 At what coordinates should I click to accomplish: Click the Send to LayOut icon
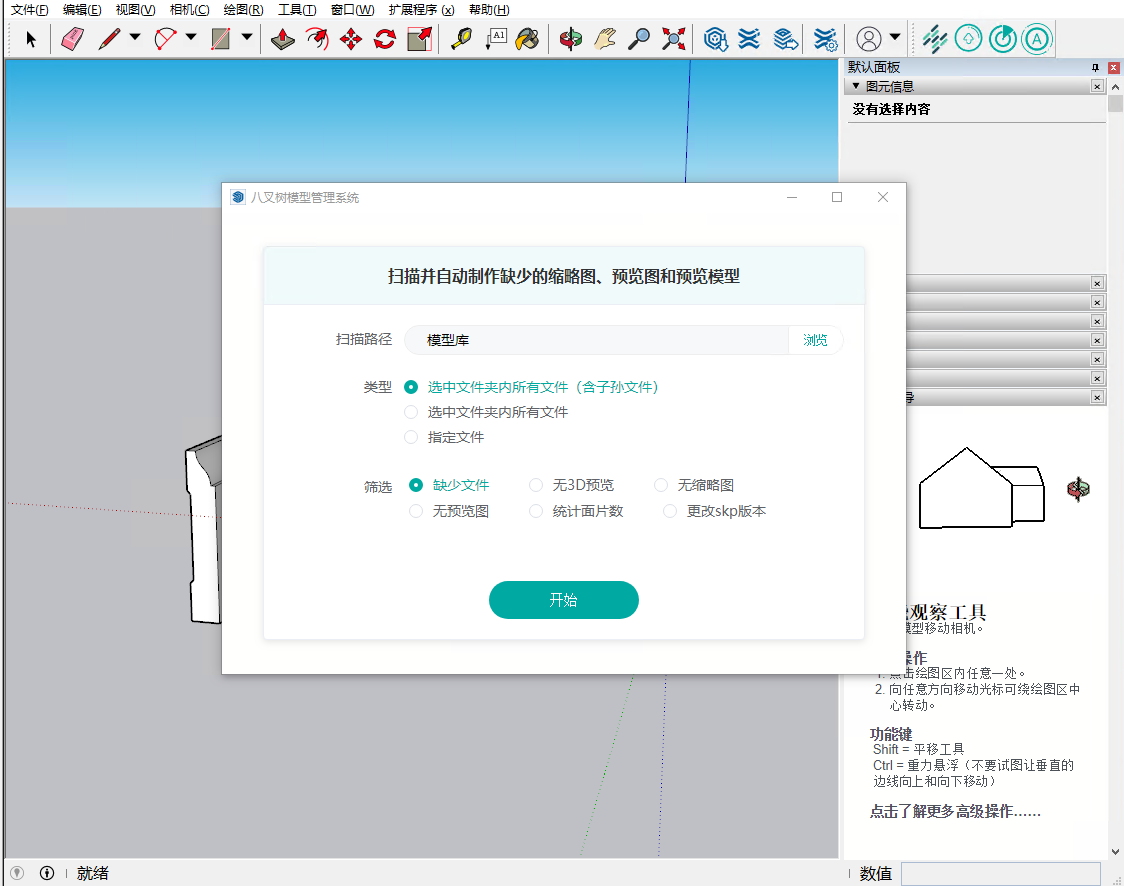pos(786,39)
